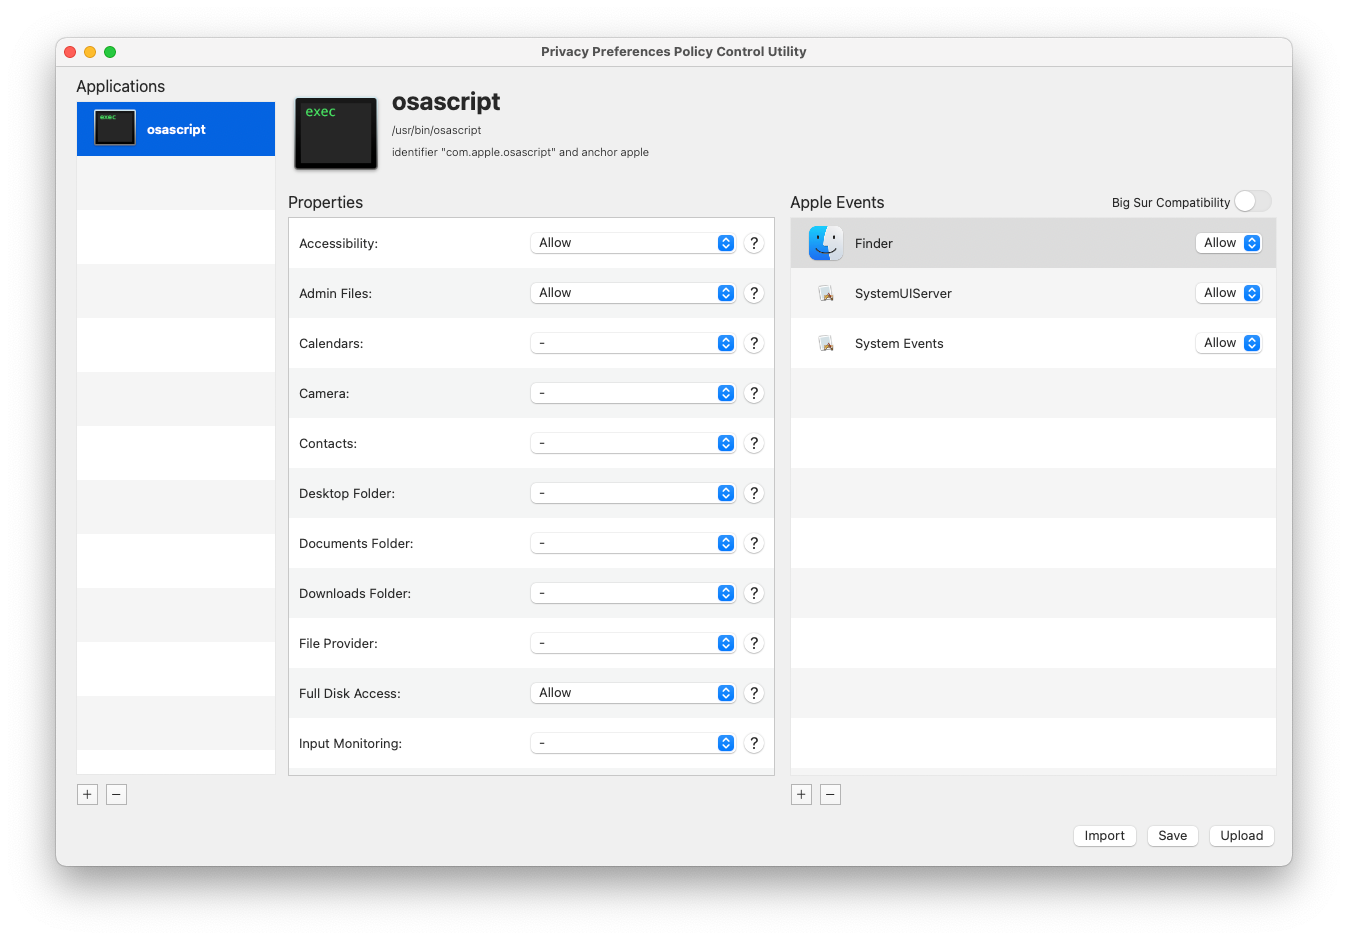Remove selected Apple Event with minus button
Screen dimensions: 1348x940
pos(830,794)
